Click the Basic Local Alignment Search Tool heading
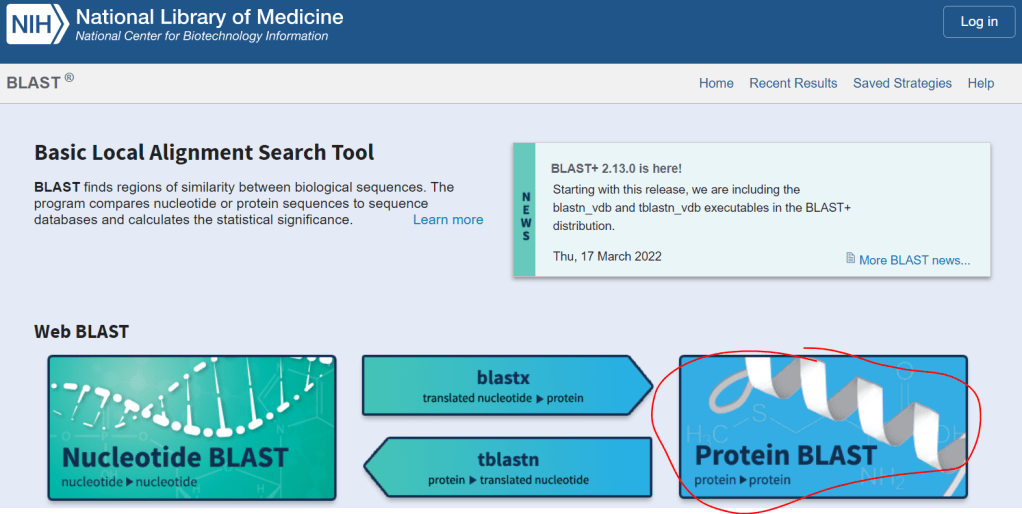The image size is (1022, 514). pos(204,153)
